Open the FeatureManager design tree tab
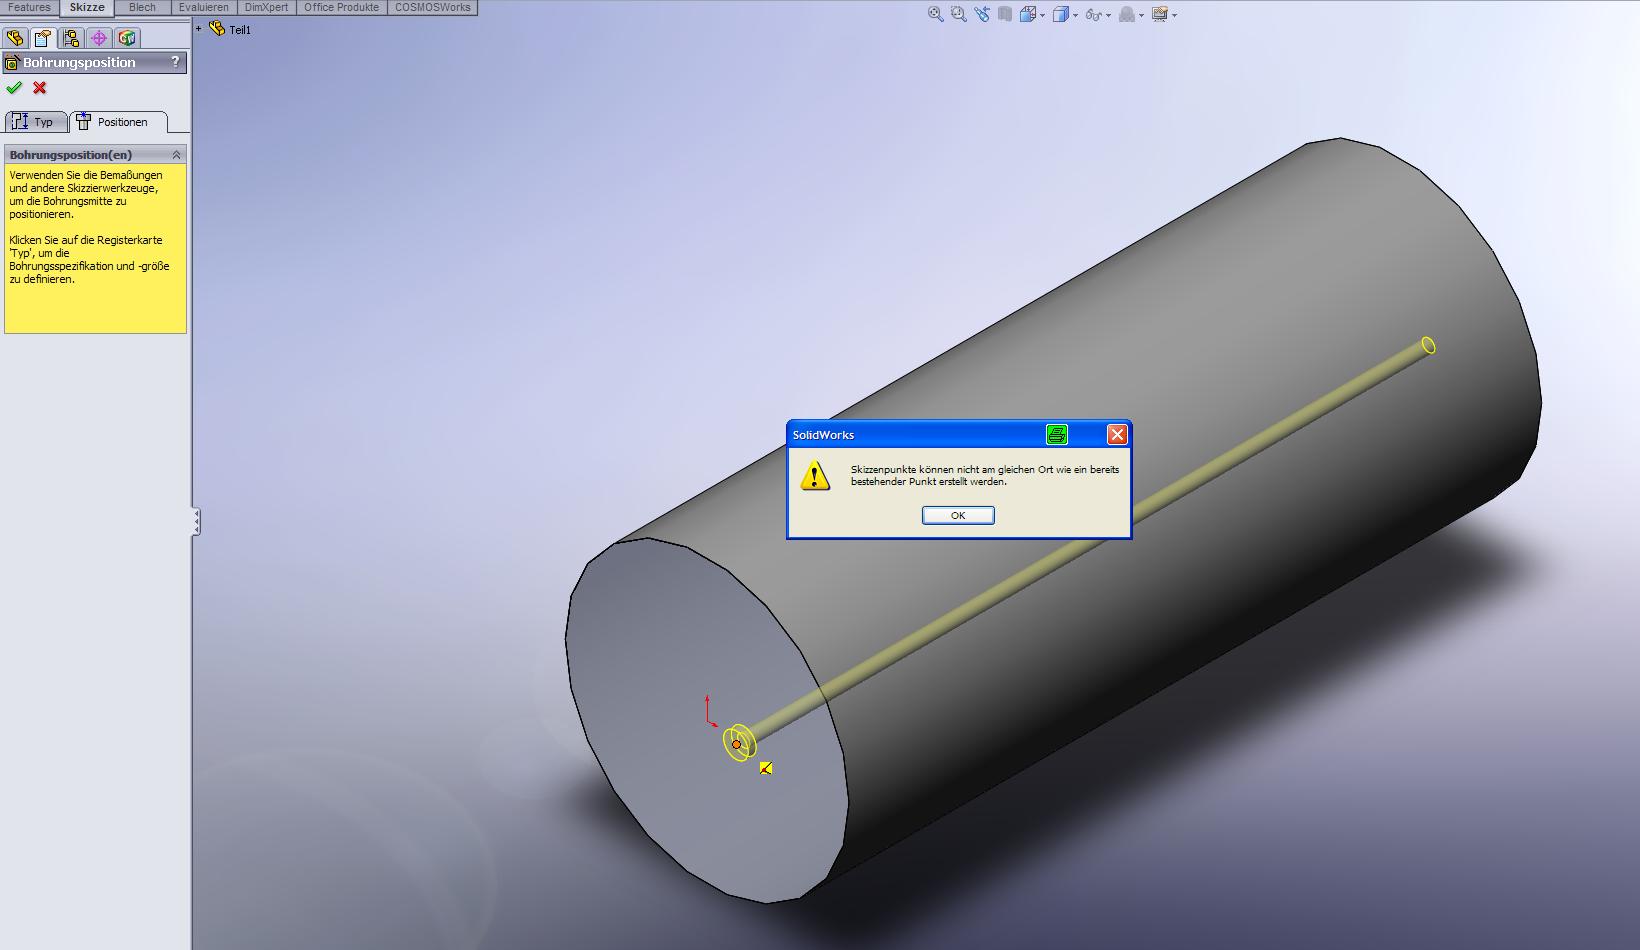This screenshot has height=950, width=1640. (15, 38)
